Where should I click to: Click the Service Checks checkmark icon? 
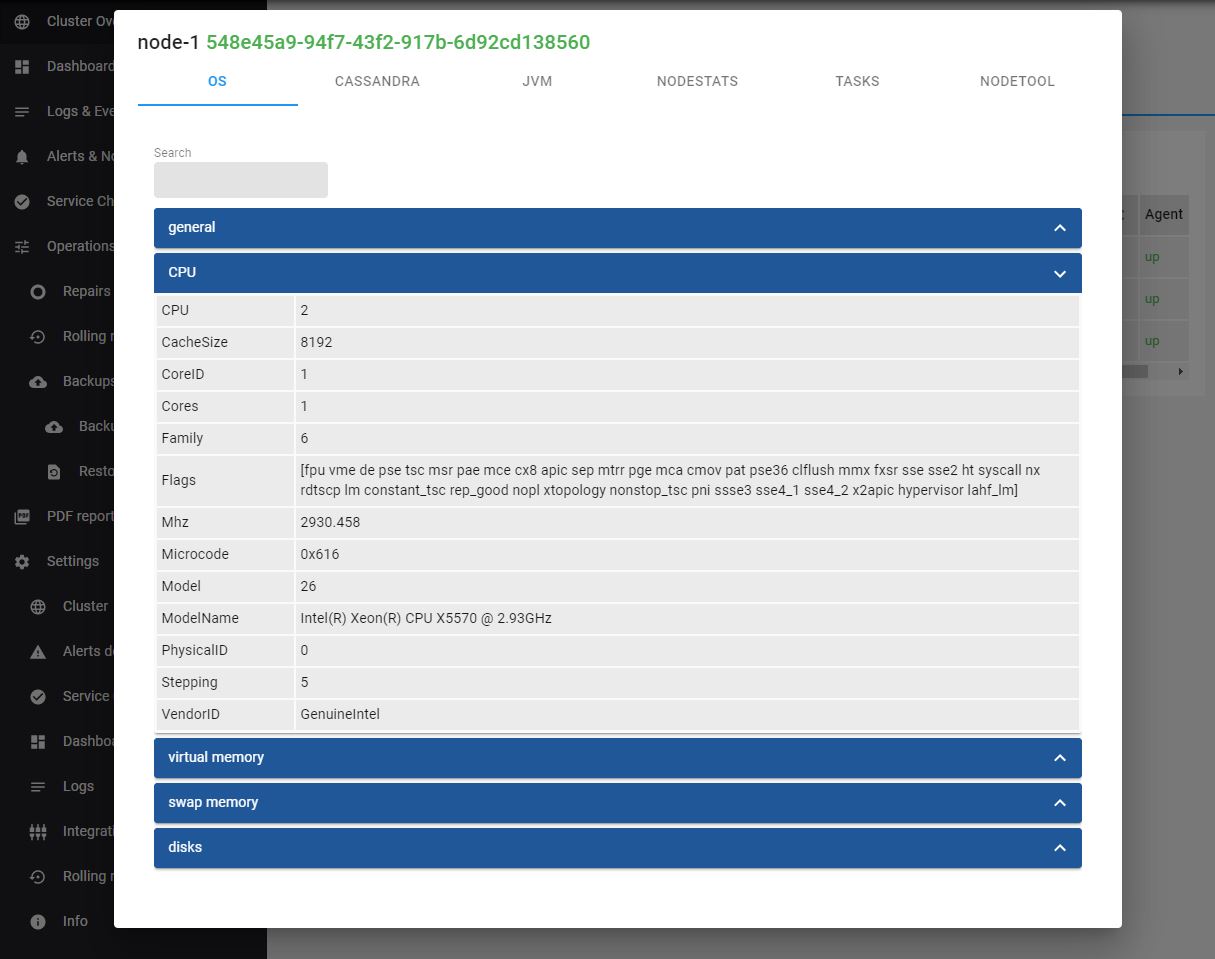click(22, 202)
